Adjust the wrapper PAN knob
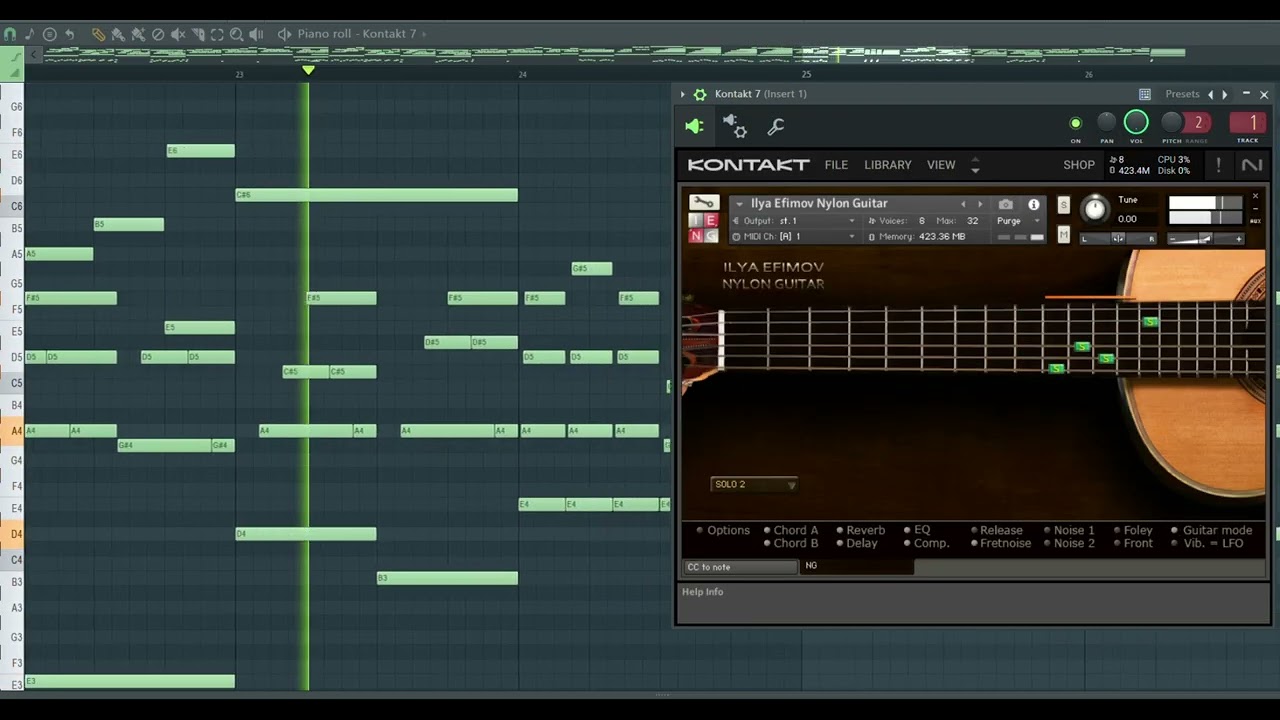This screenshot has height=720, width=1280. 1106,123
